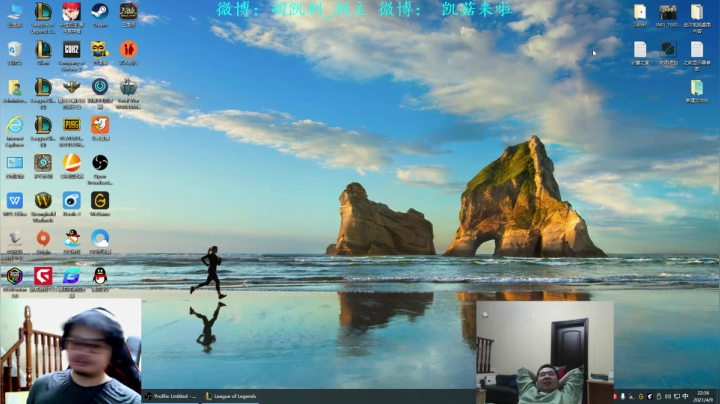Open the blue iTools eye icon
The height and width of the screenshot is (404, 720).
(72, 201)
